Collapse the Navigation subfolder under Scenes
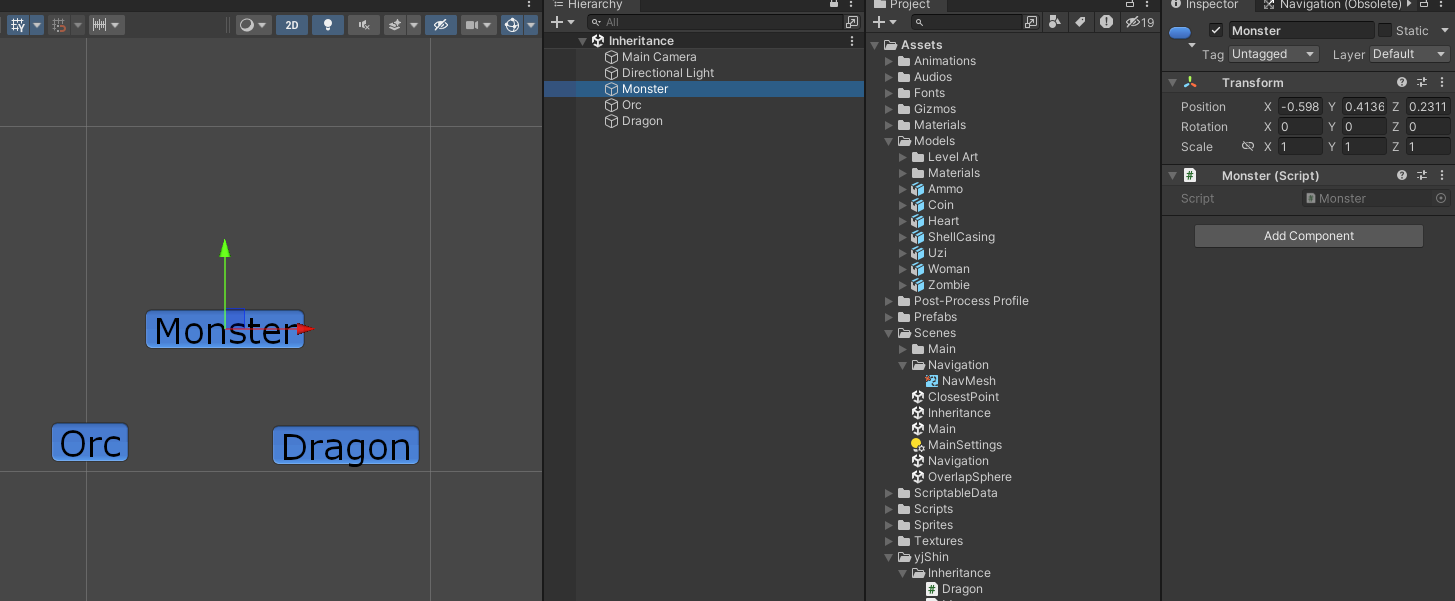 click(903, 365)
